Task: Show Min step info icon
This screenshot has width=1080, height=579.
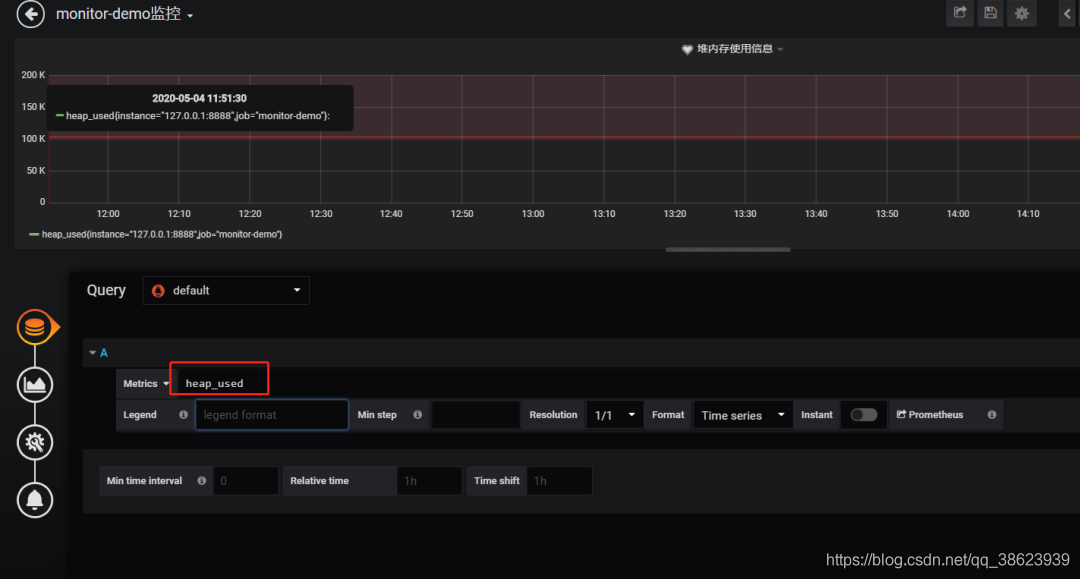Action: 417,414
